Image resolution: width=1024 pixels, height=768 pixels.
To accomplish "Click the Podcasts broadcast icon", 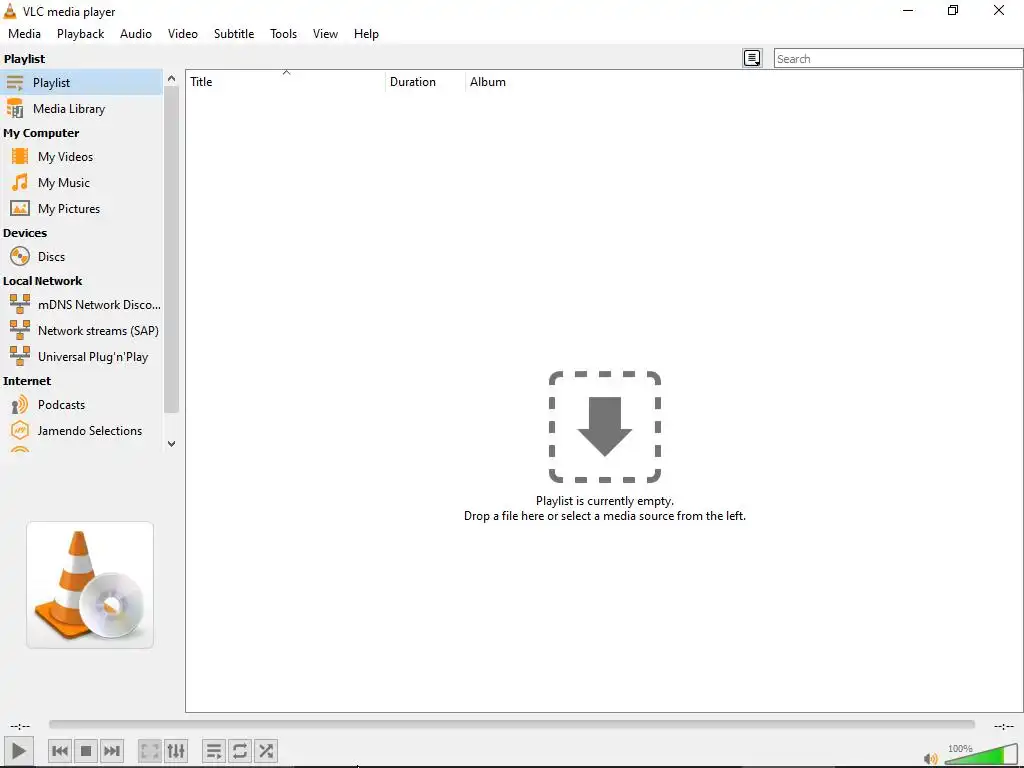I will 20,405.
